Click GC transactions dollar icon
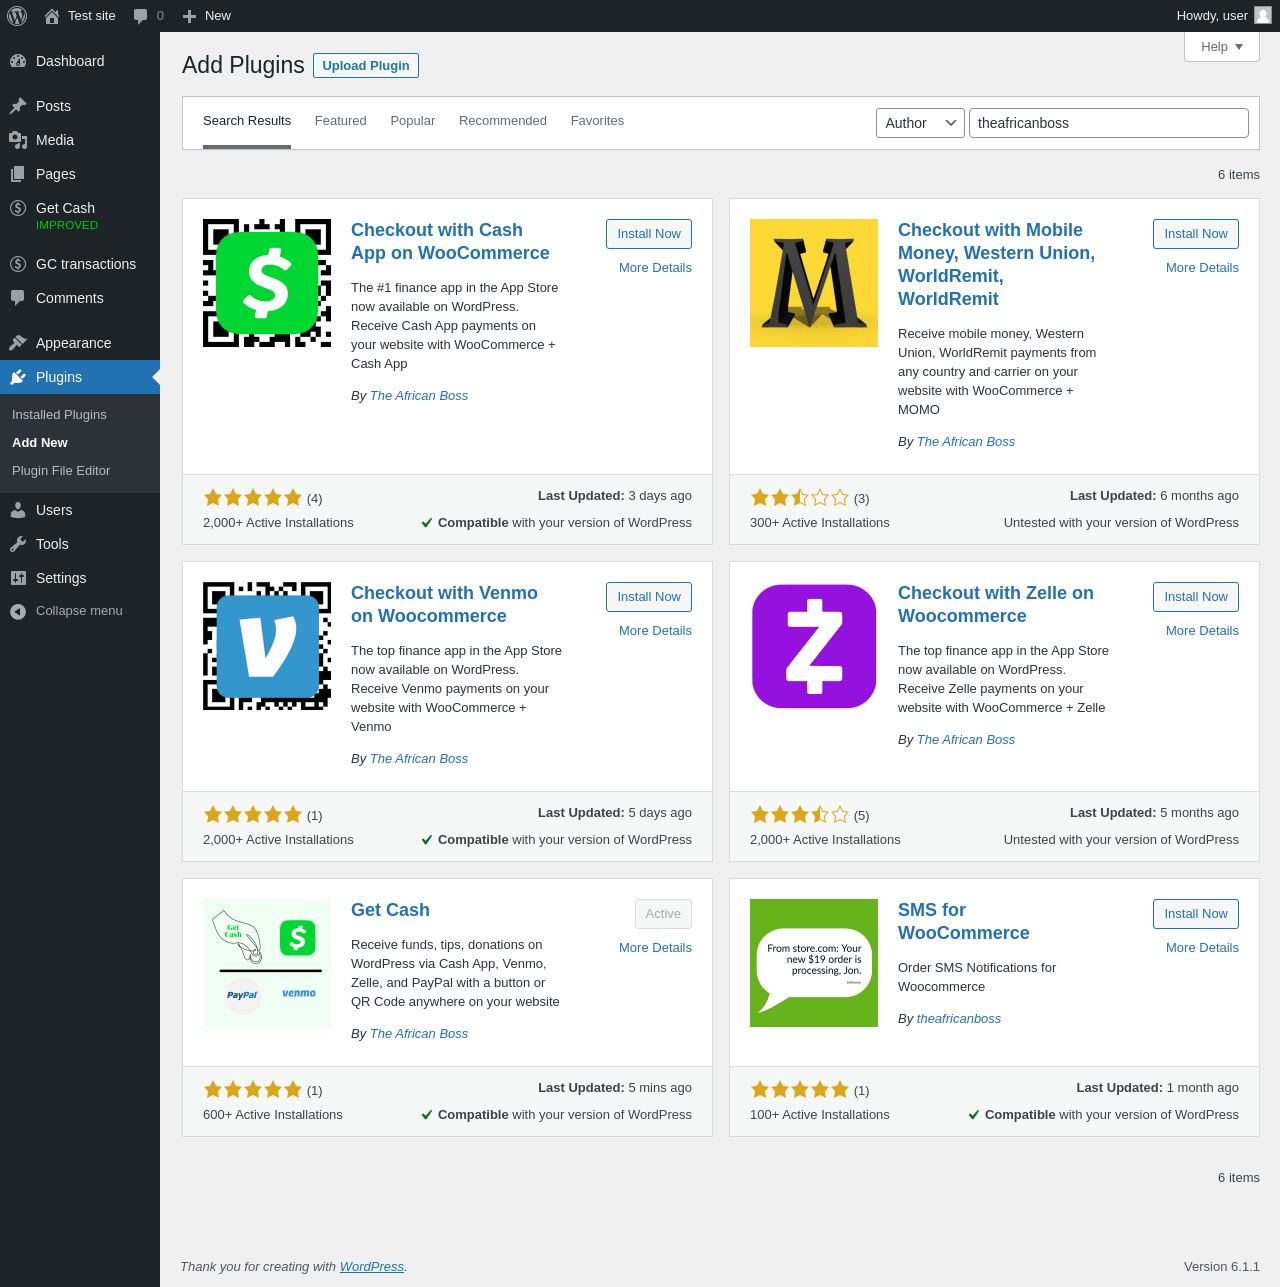 tap(18, 264)
